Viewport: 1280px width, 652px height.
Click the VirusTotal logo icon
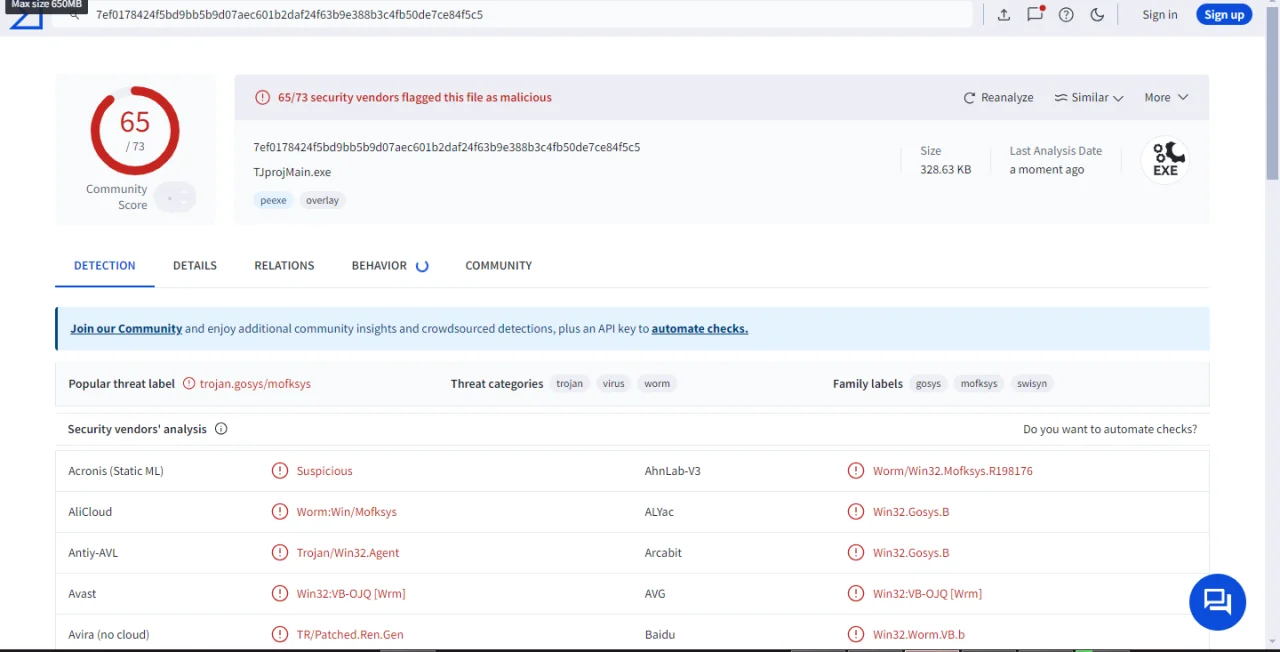tap(26, 18)
